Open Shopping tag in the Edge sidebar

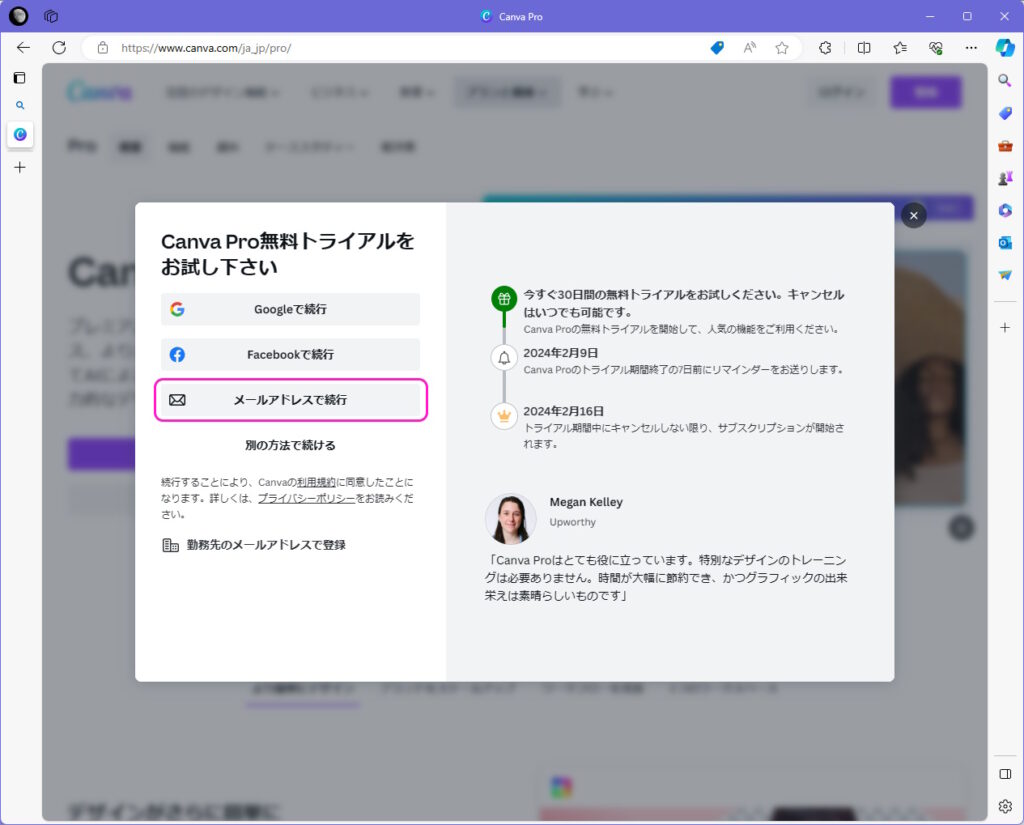[1005, 113]
